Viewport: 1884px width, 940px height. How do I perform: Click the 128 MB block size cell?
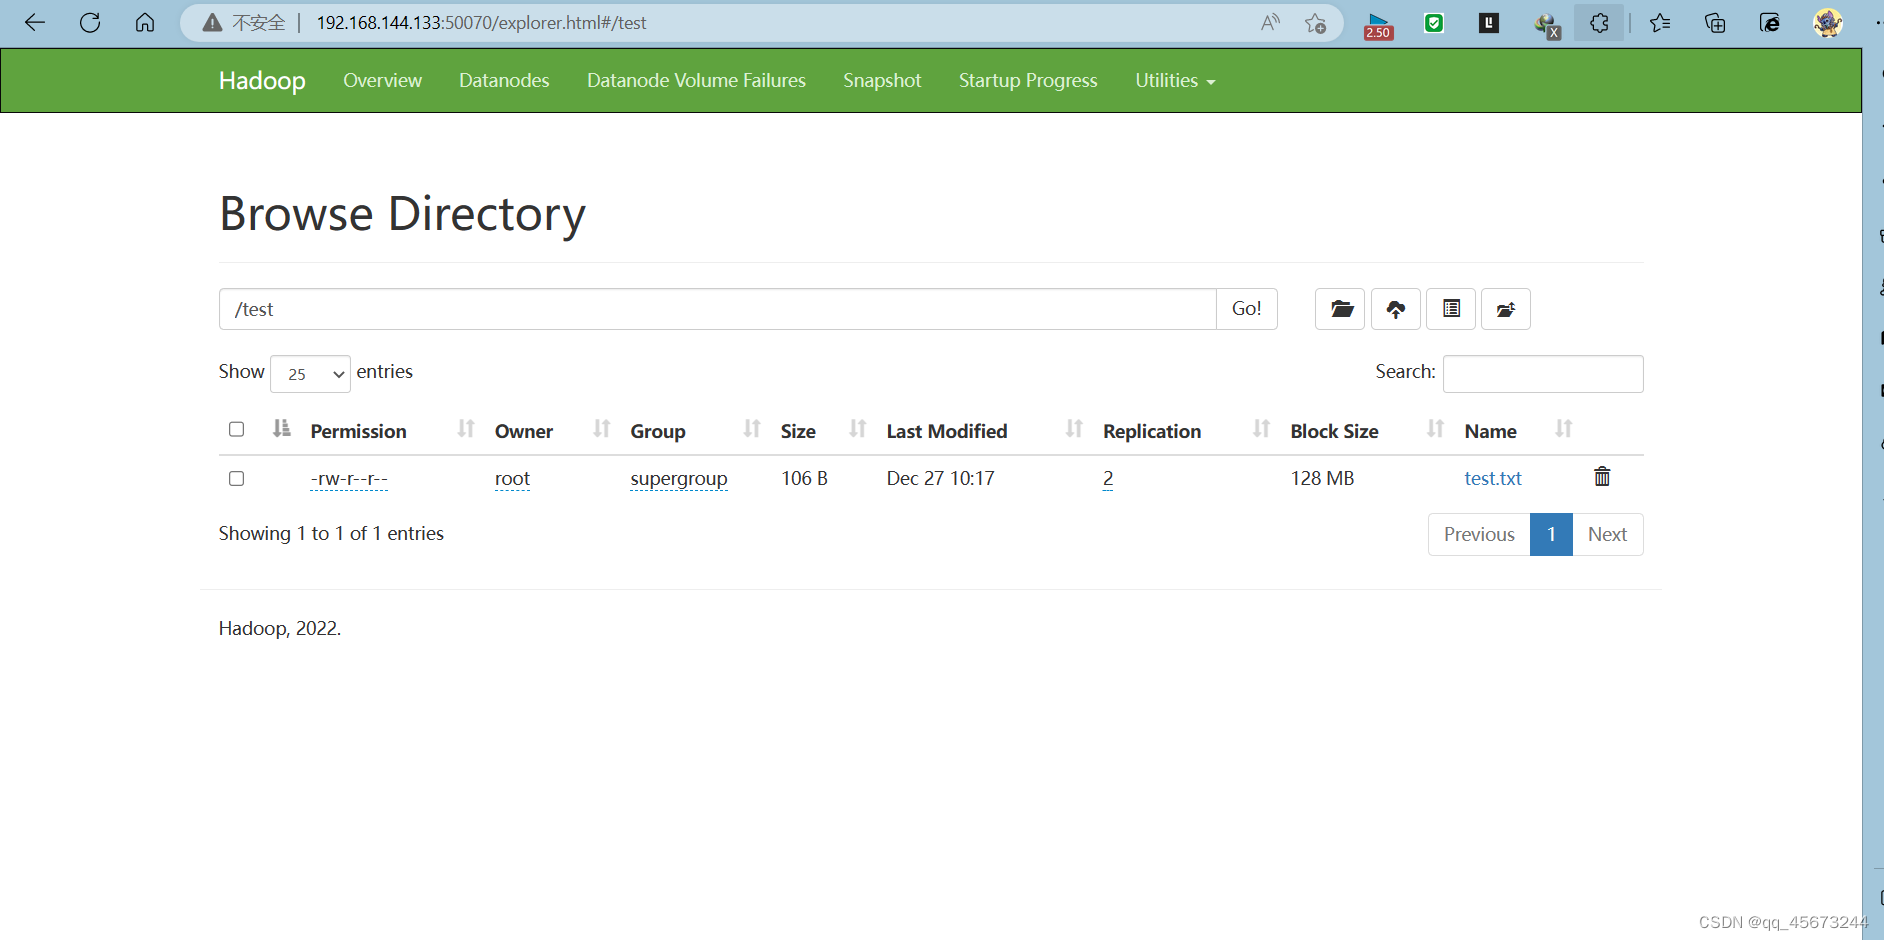1322,478
